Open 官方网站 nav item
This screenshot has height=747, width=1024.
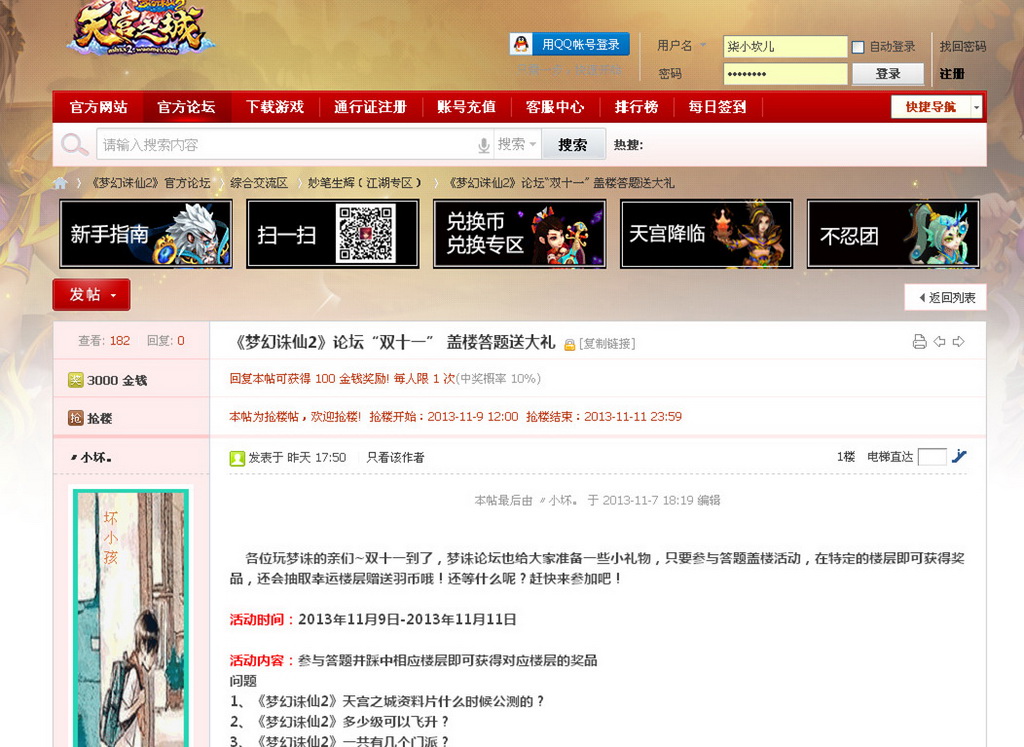[x=99, y=106]
